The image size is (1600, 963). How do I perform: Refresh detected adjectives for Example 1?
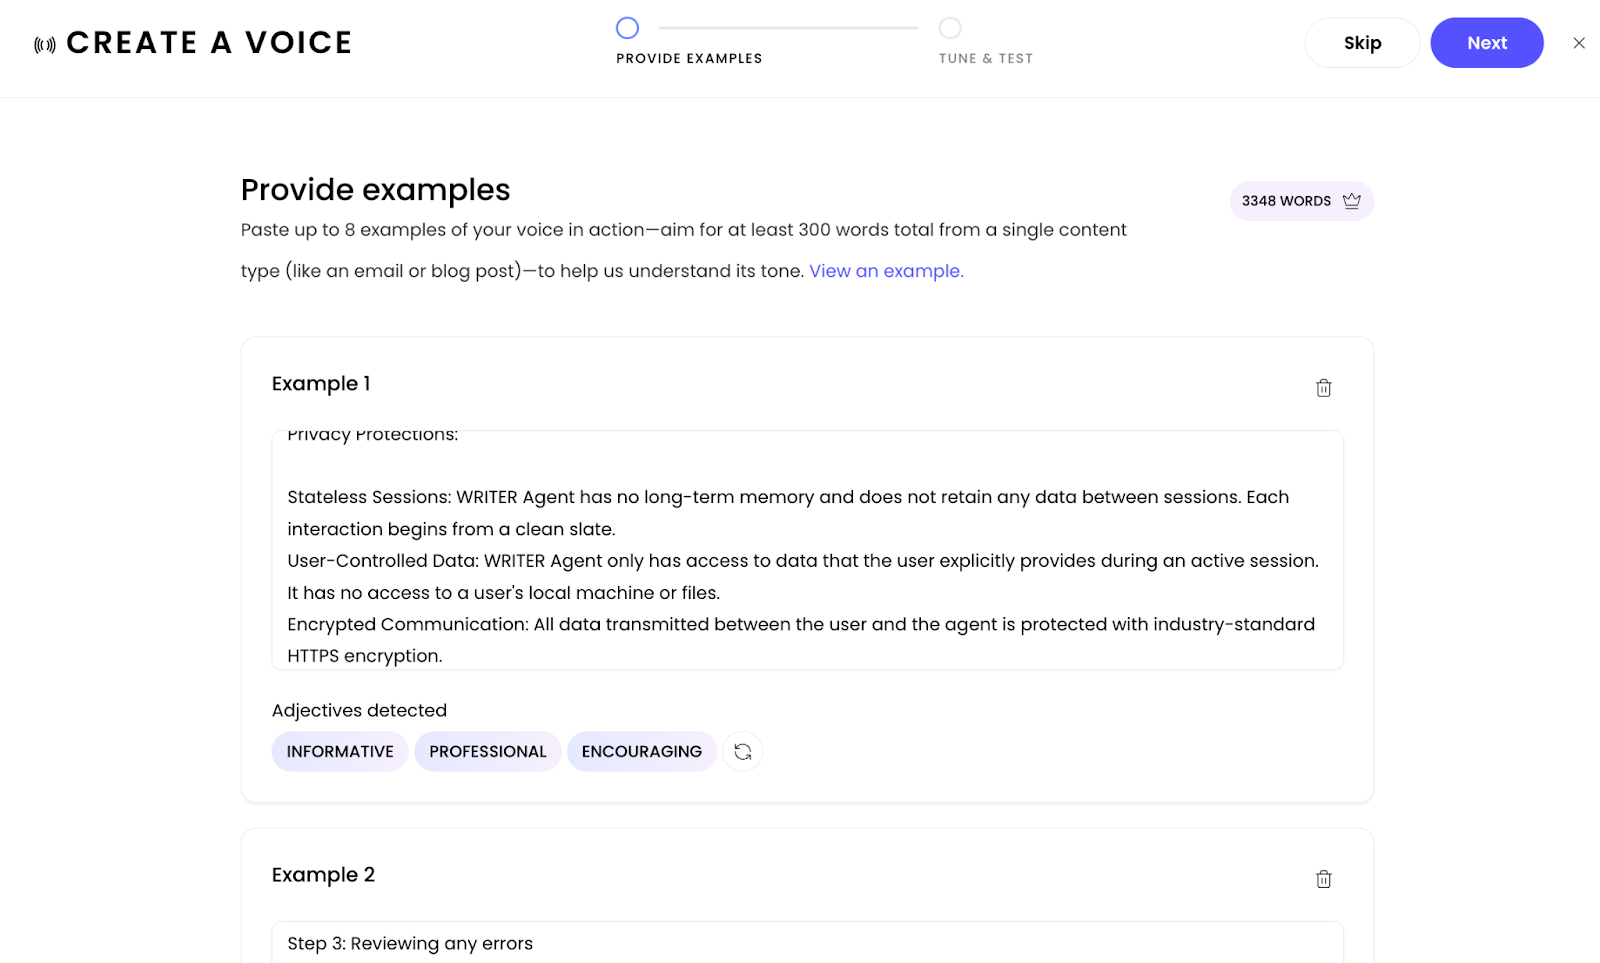point(742,752)
